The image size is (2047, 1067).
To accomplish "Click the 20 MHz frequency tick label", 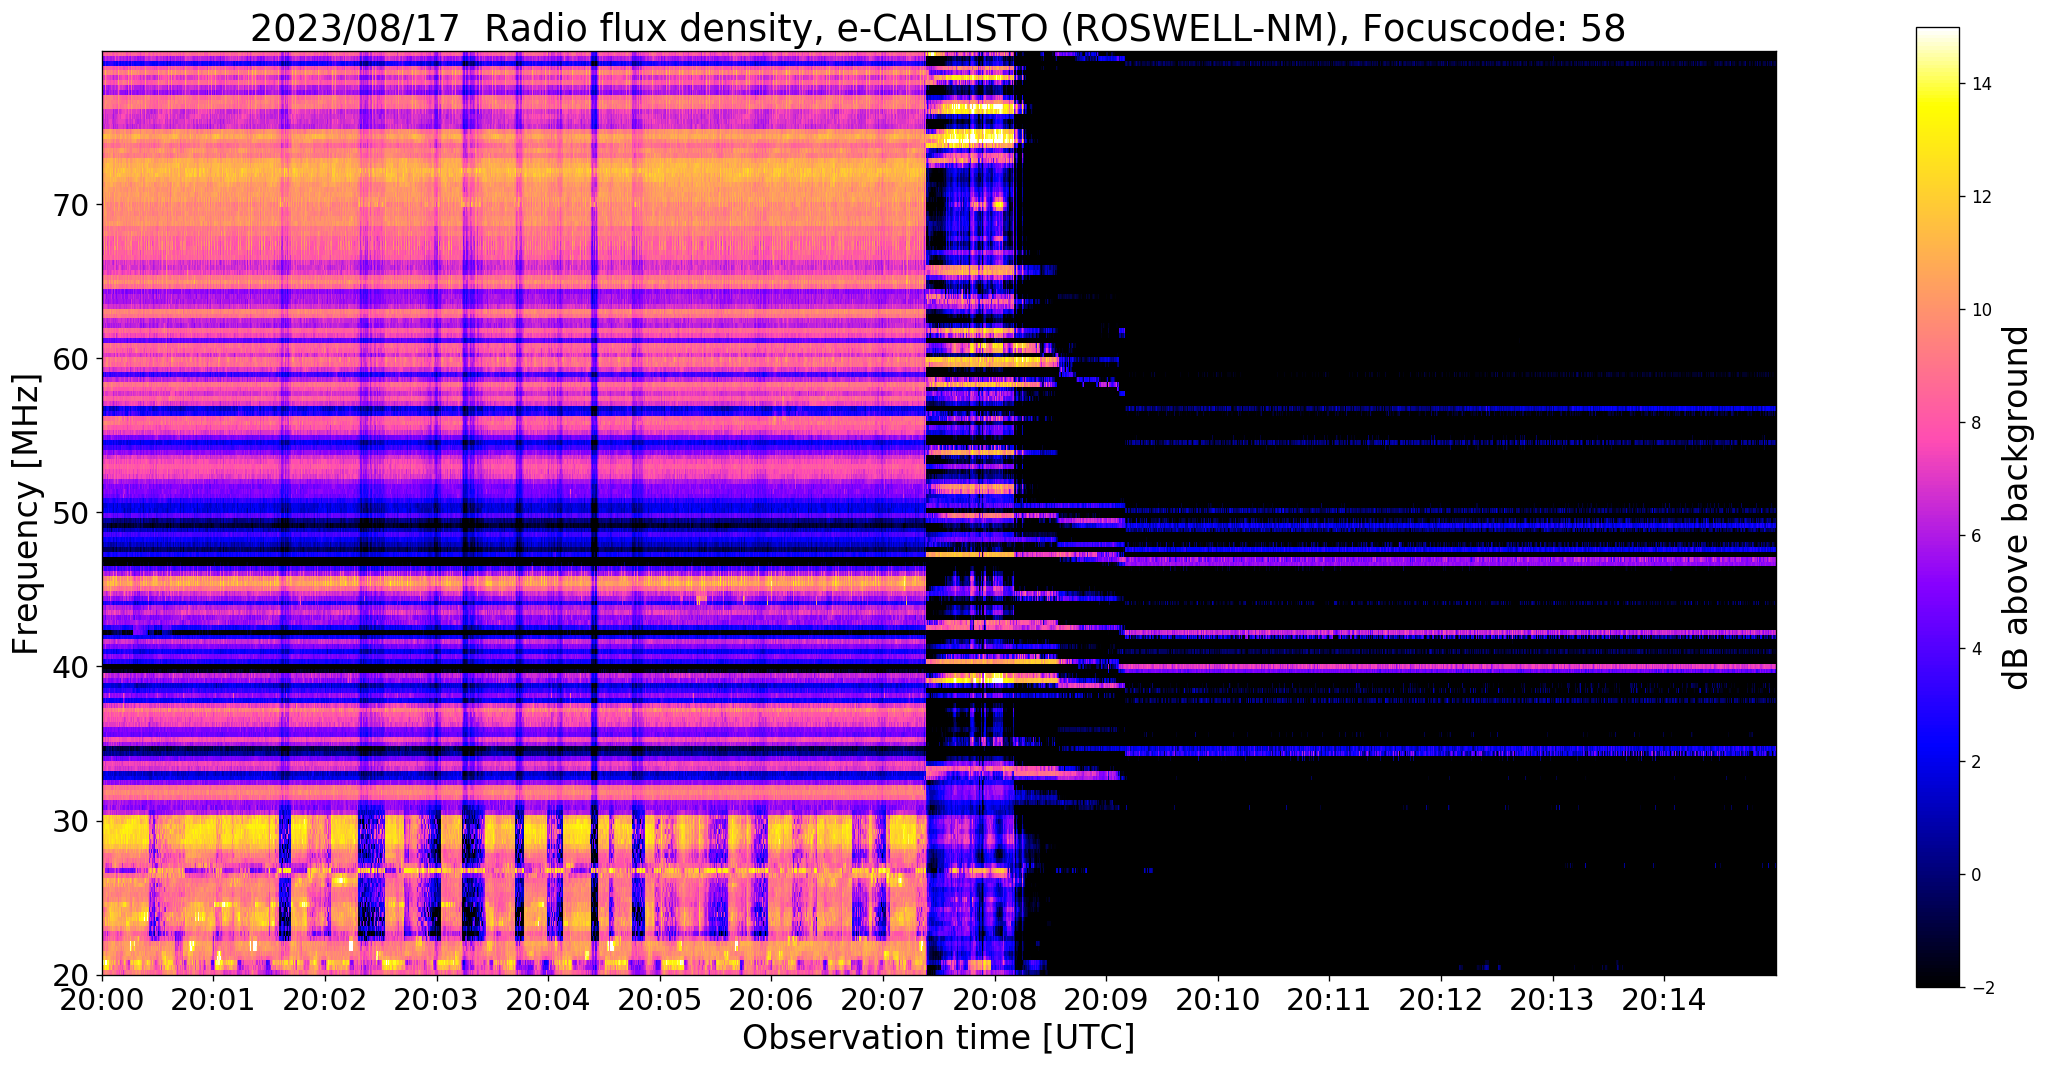I will click(x=70, y=975).
